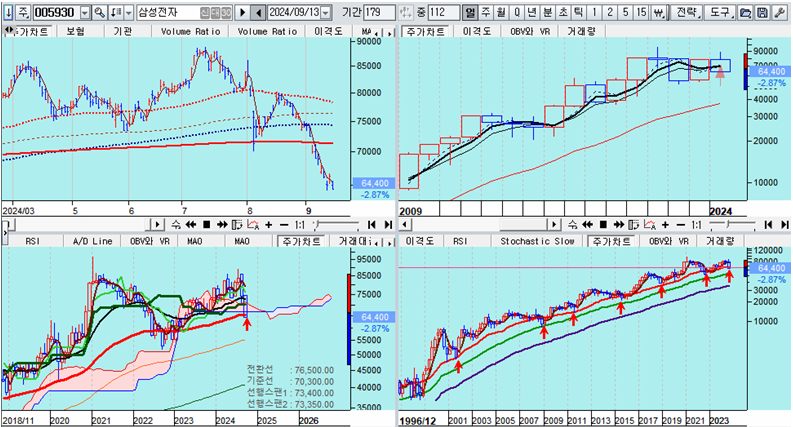The height and width of the screenshot is (427, 793).
Task: Select 분 minute period toggle
Action: (x=548, y=12)
